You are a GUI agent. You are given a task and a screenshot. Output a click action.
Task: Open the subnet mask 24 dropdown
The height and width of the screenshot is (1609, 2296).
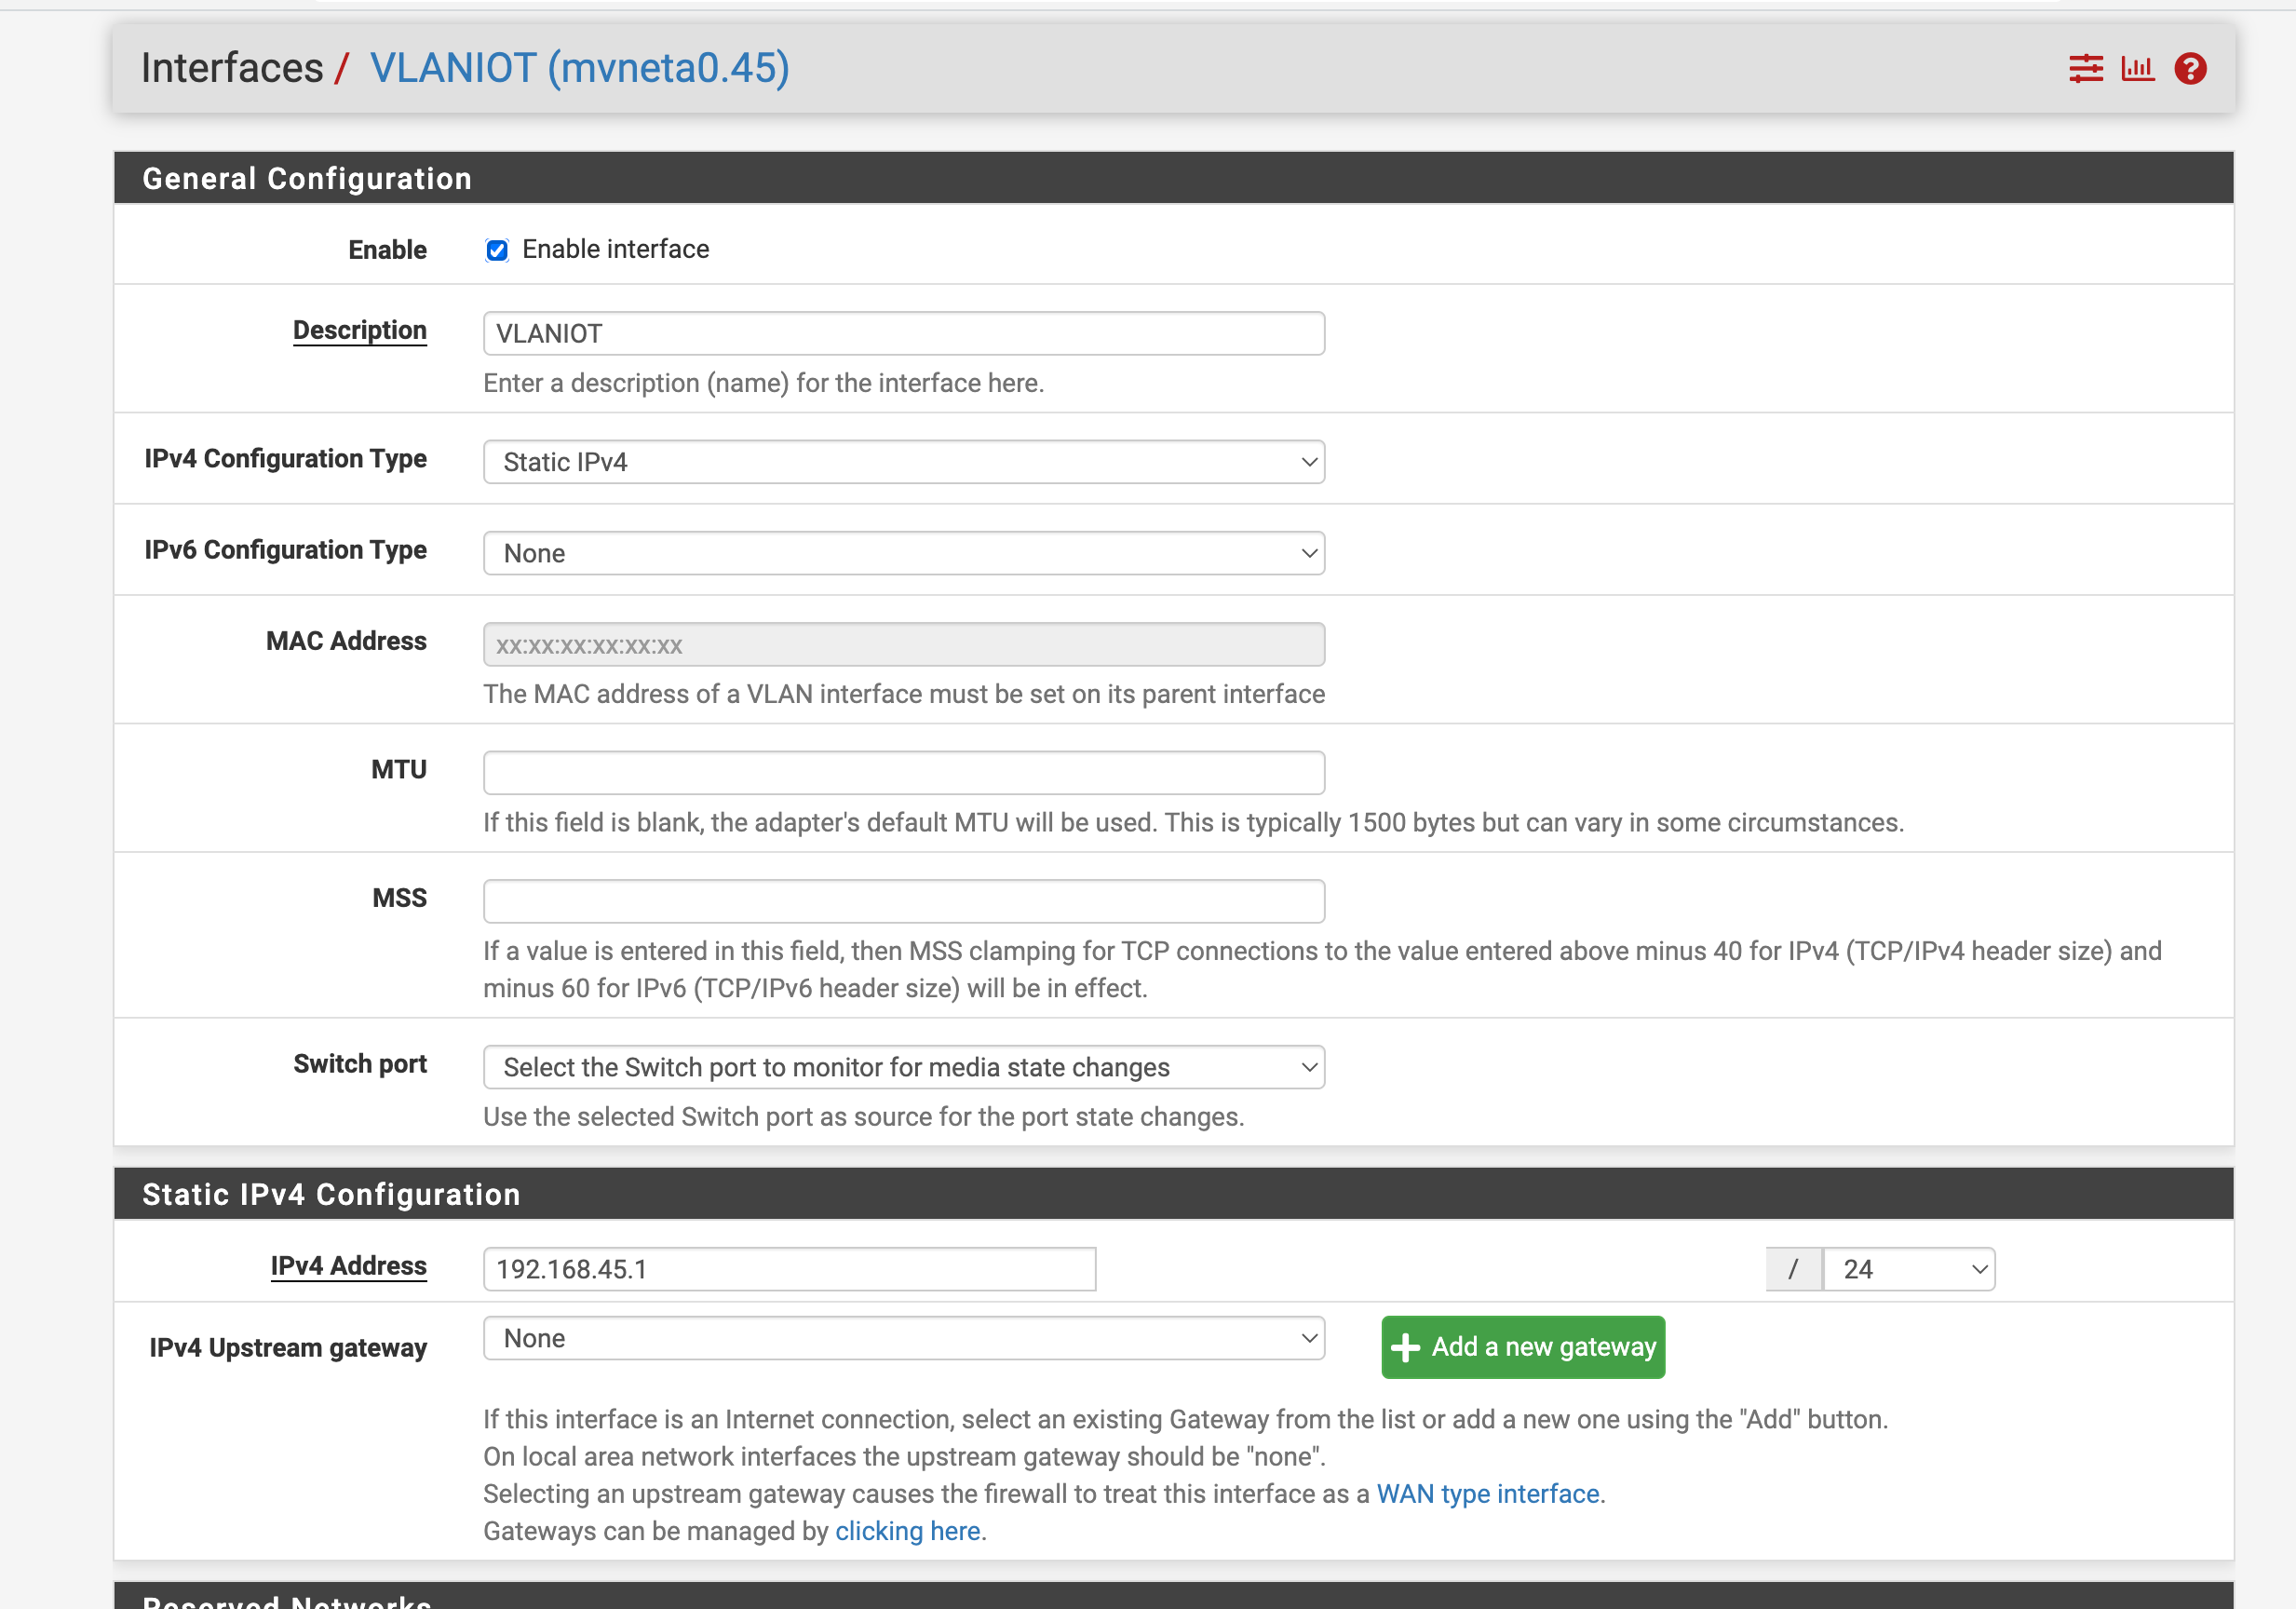1908,1269
